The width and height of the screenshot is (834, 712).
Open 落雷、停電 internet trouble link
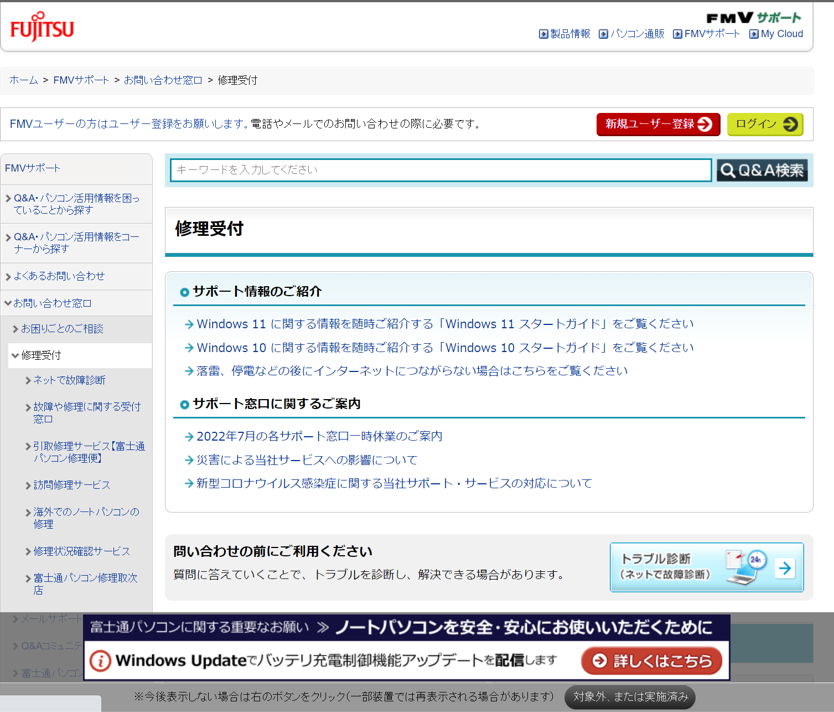click(412, 371)
